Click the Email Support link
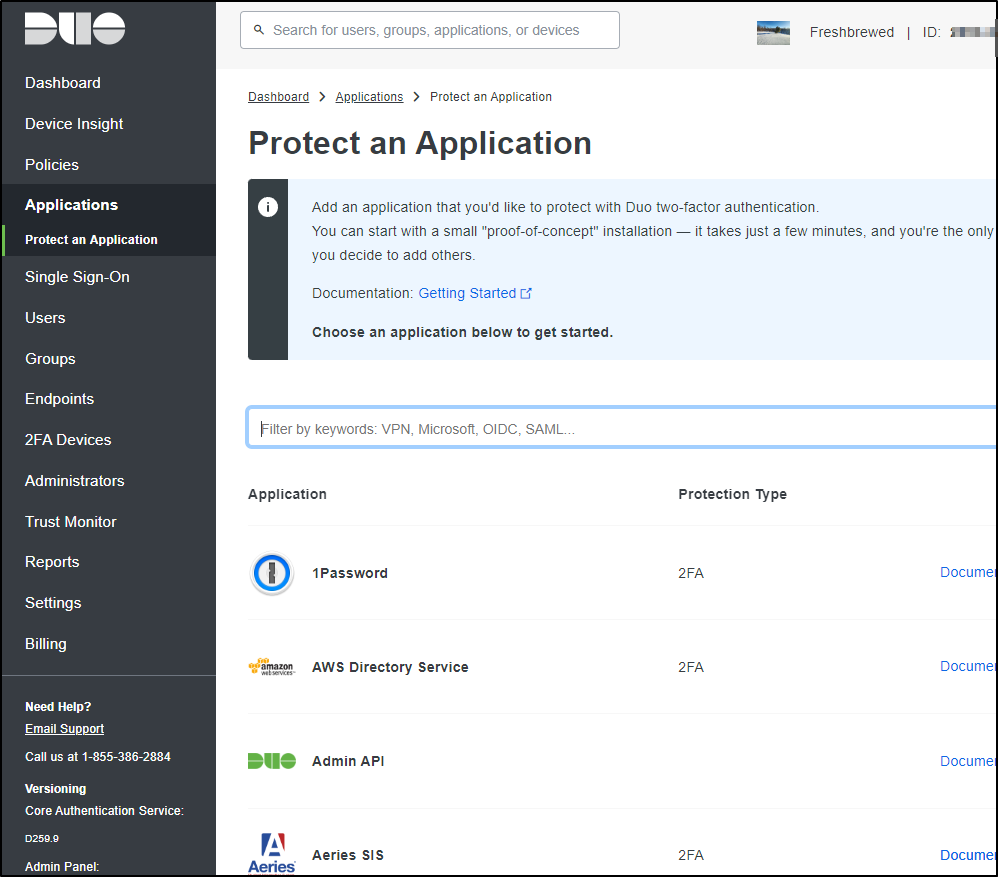998x877 pixels. point(64,729)
